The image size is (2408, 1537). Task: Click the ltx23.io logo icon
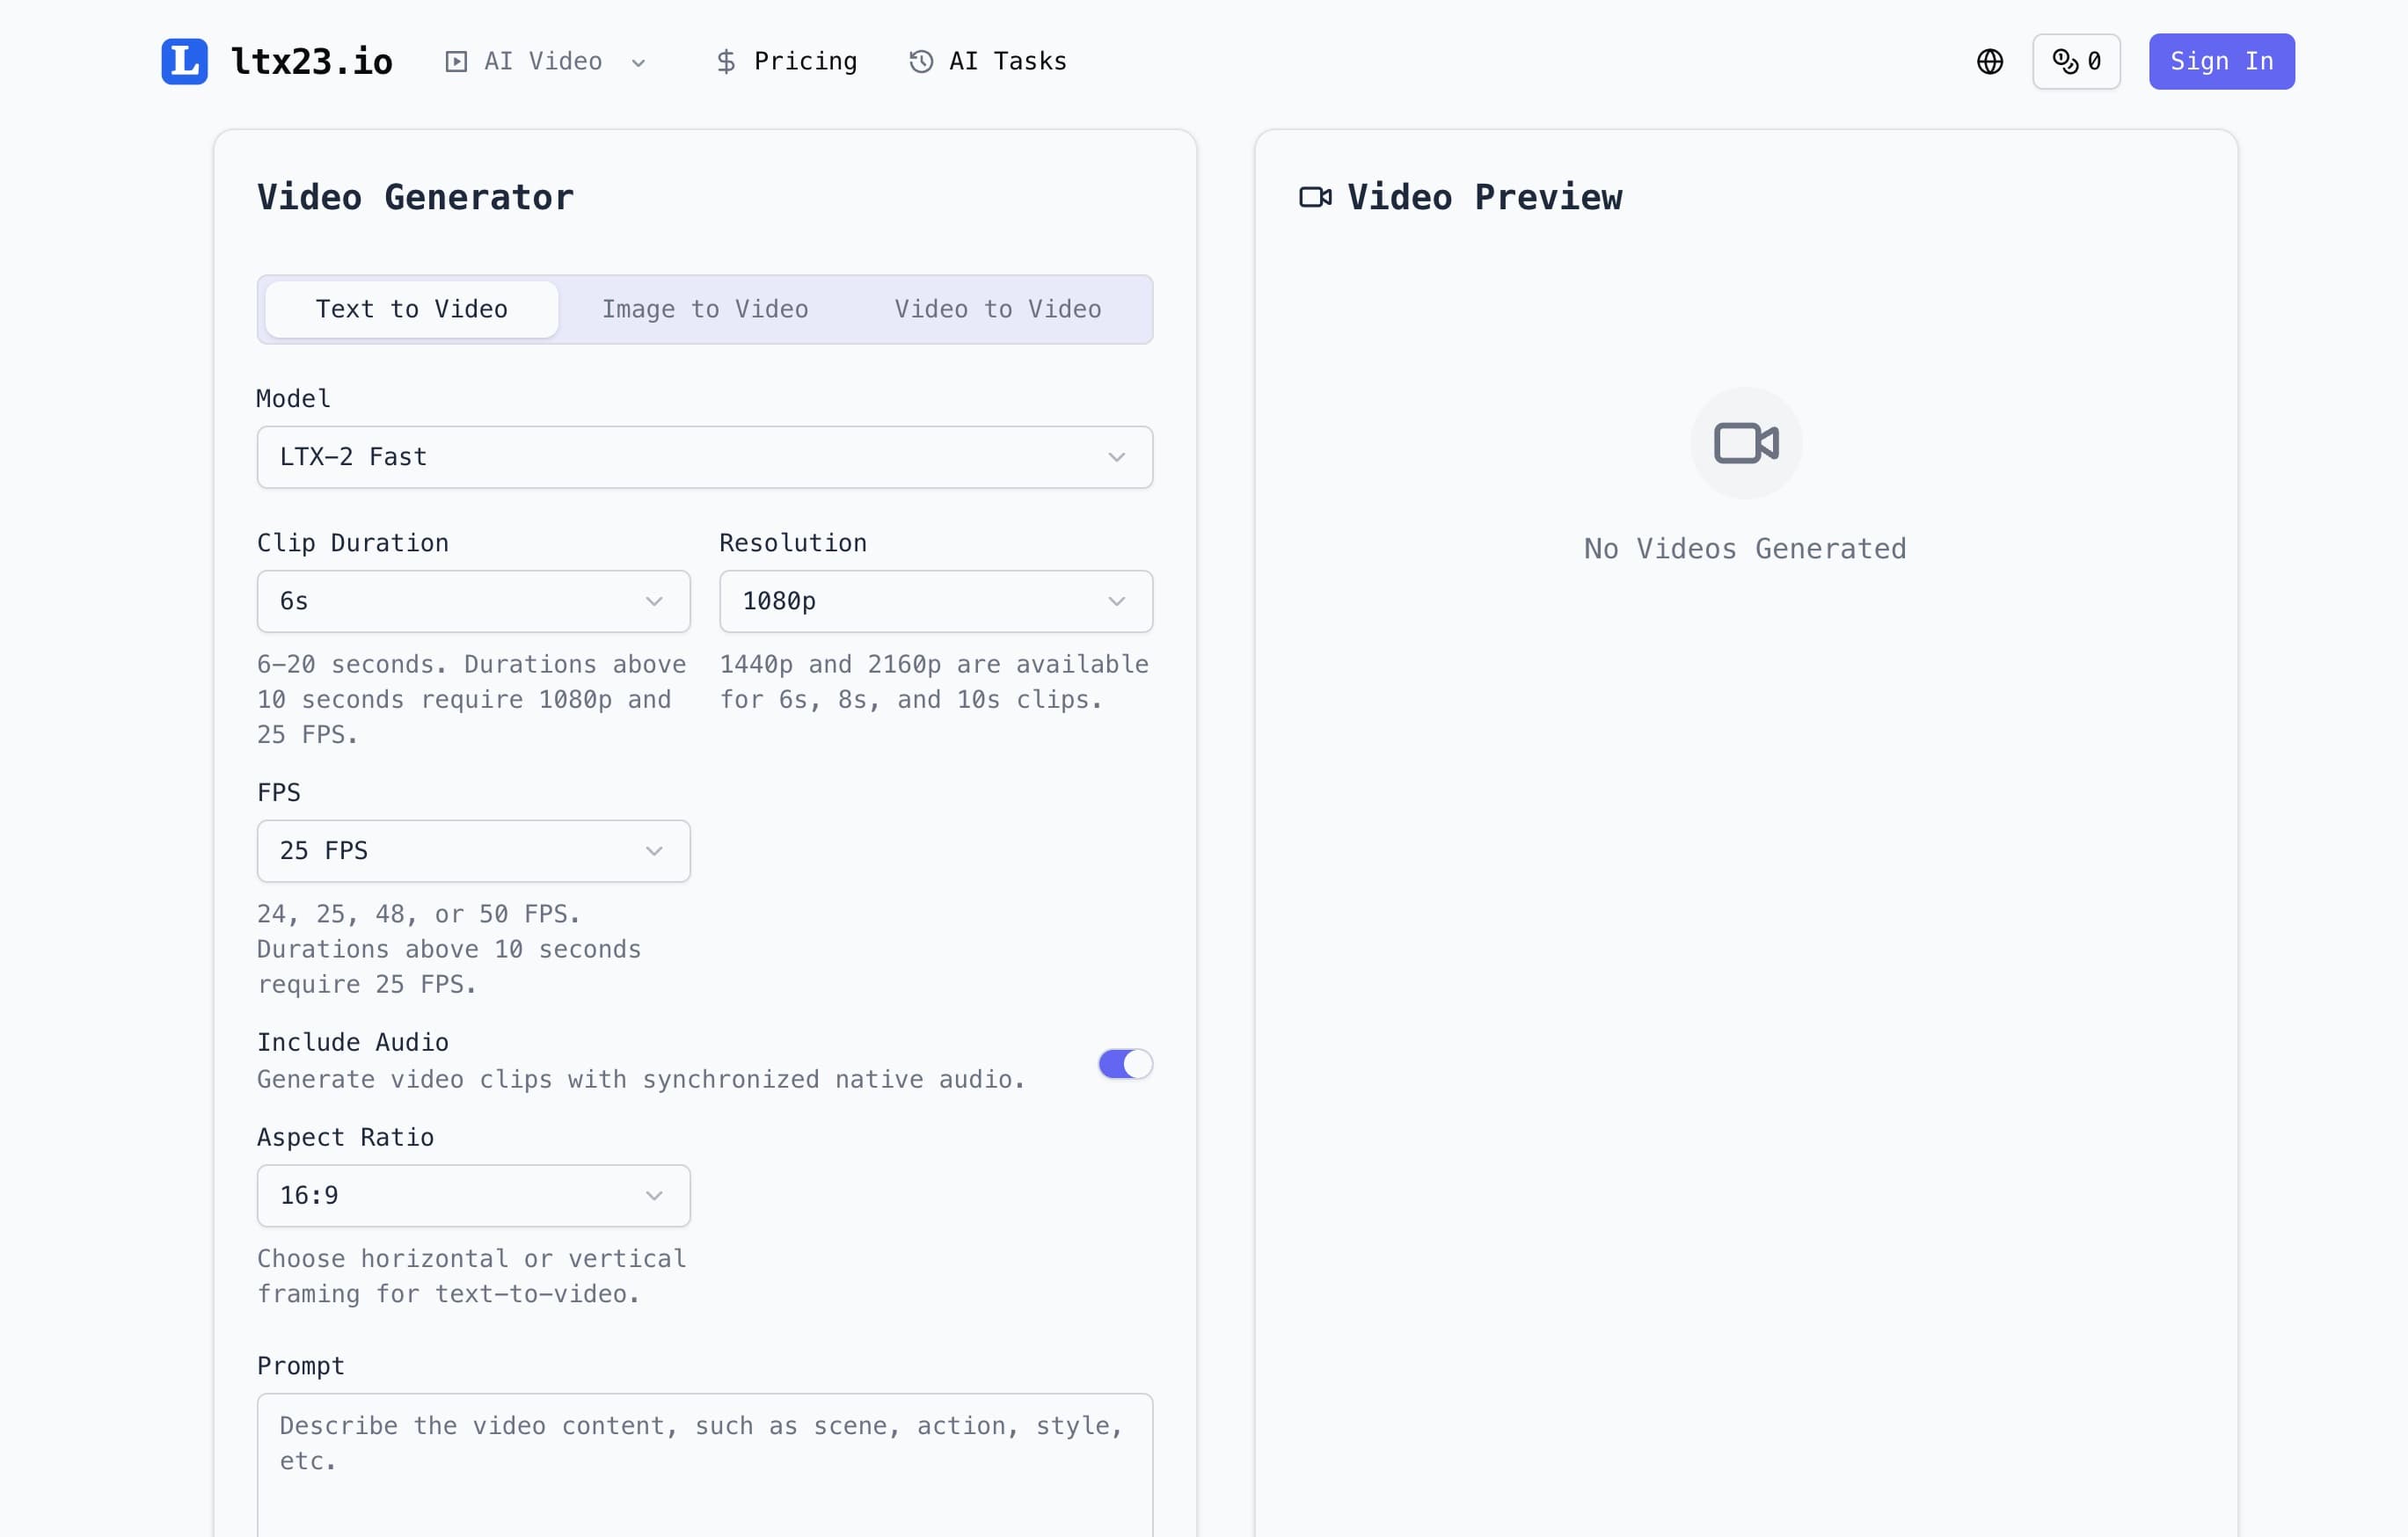pos(184,61)
